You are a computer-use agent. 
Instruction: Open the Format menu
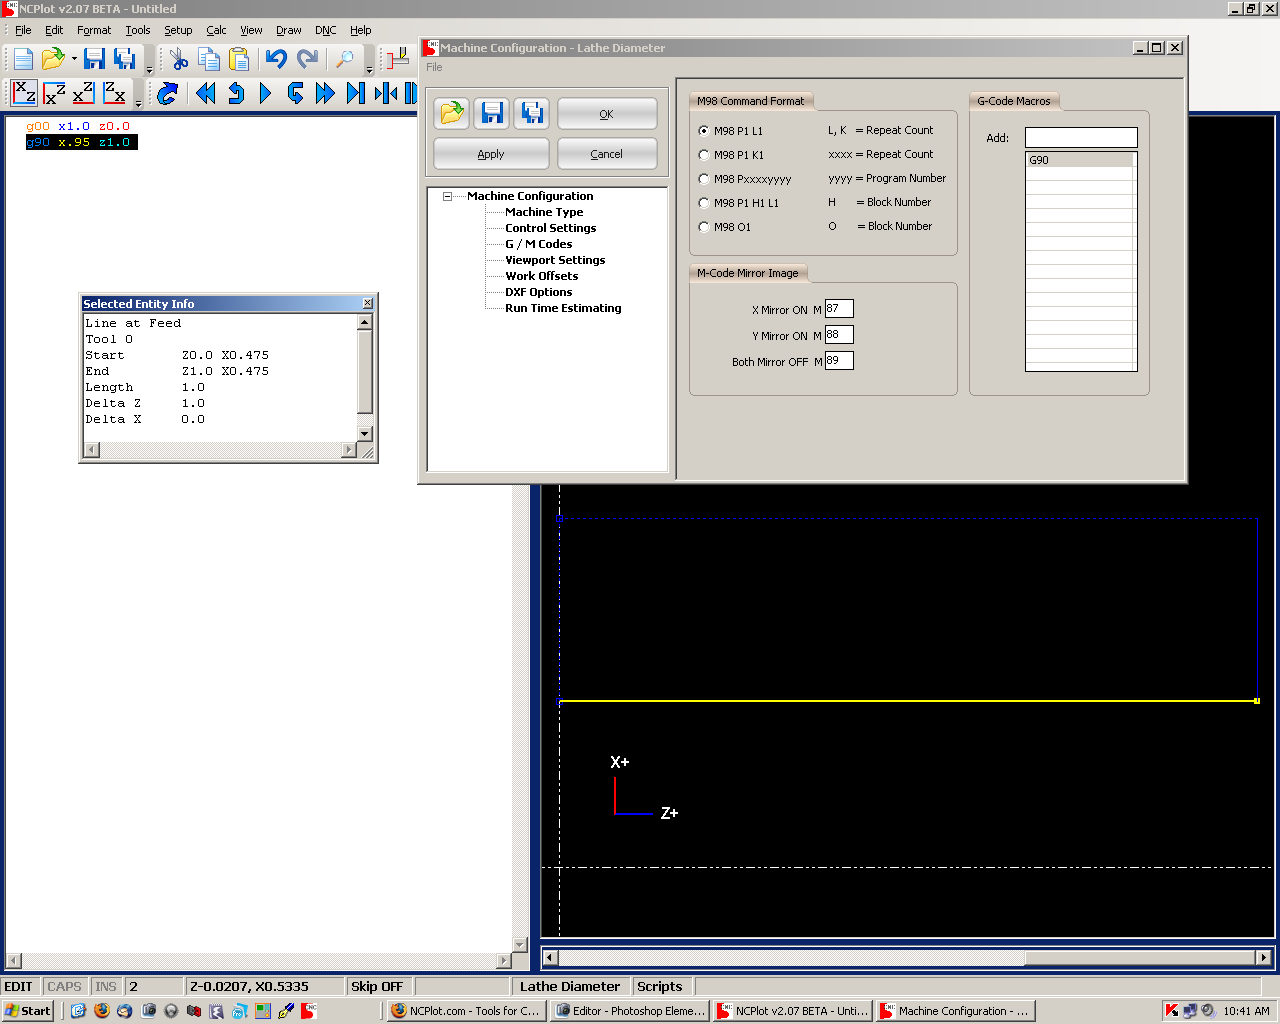click(x=94, y=30)
